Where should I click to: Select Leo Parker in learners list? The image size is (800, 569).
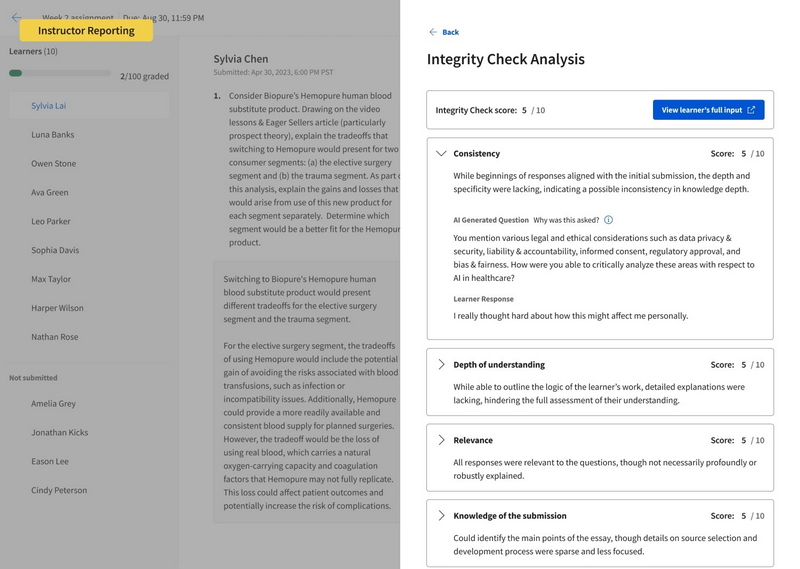[51, 222]
